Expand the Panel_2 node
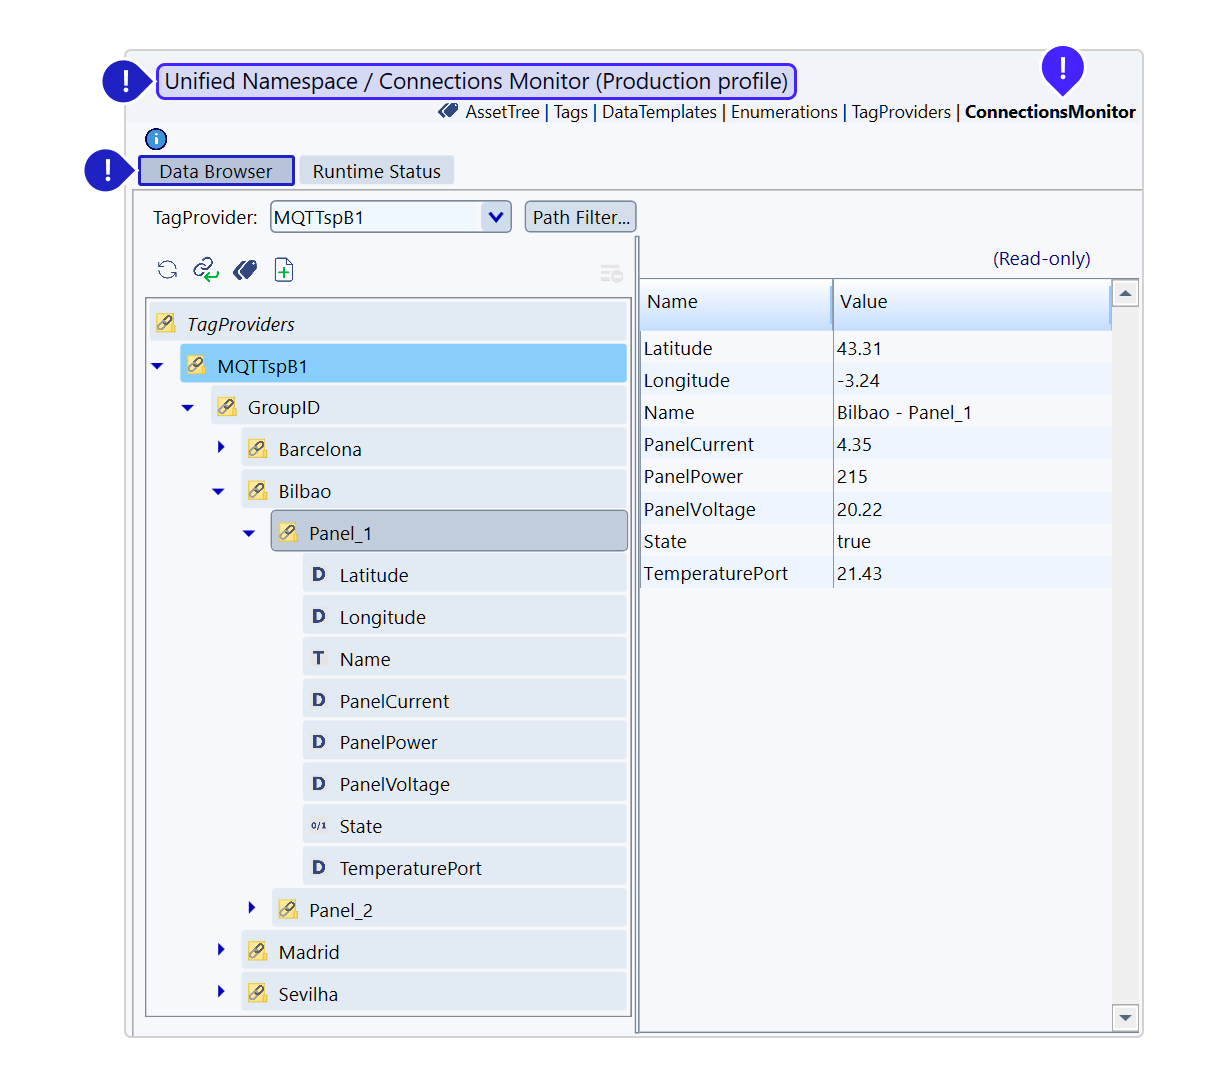Viewport: 1222px width, 1076px height. [x=252, y=908]
